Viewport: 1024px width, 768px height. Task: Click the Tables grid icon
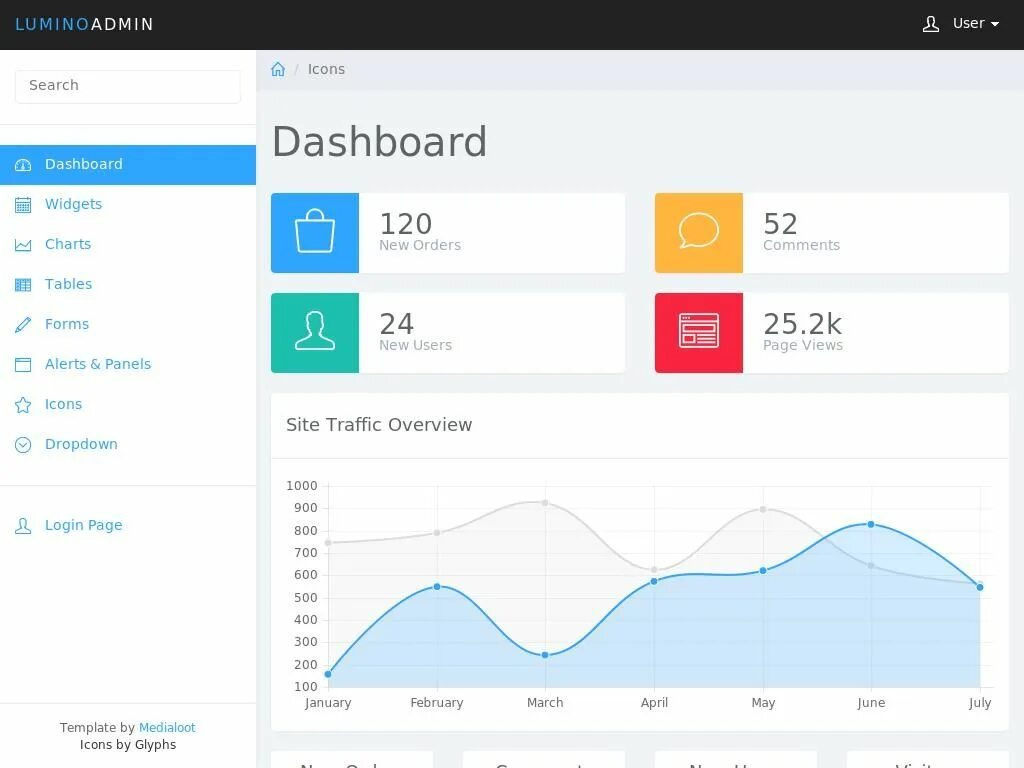[x=23, y=285]
